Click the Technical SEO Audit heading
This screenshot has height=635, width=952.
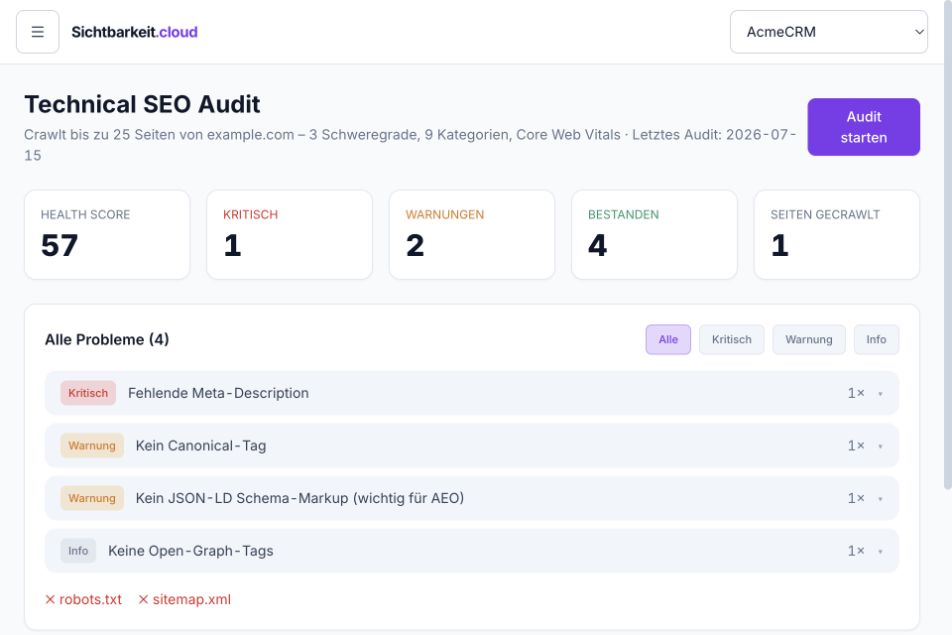click(142, 104)
